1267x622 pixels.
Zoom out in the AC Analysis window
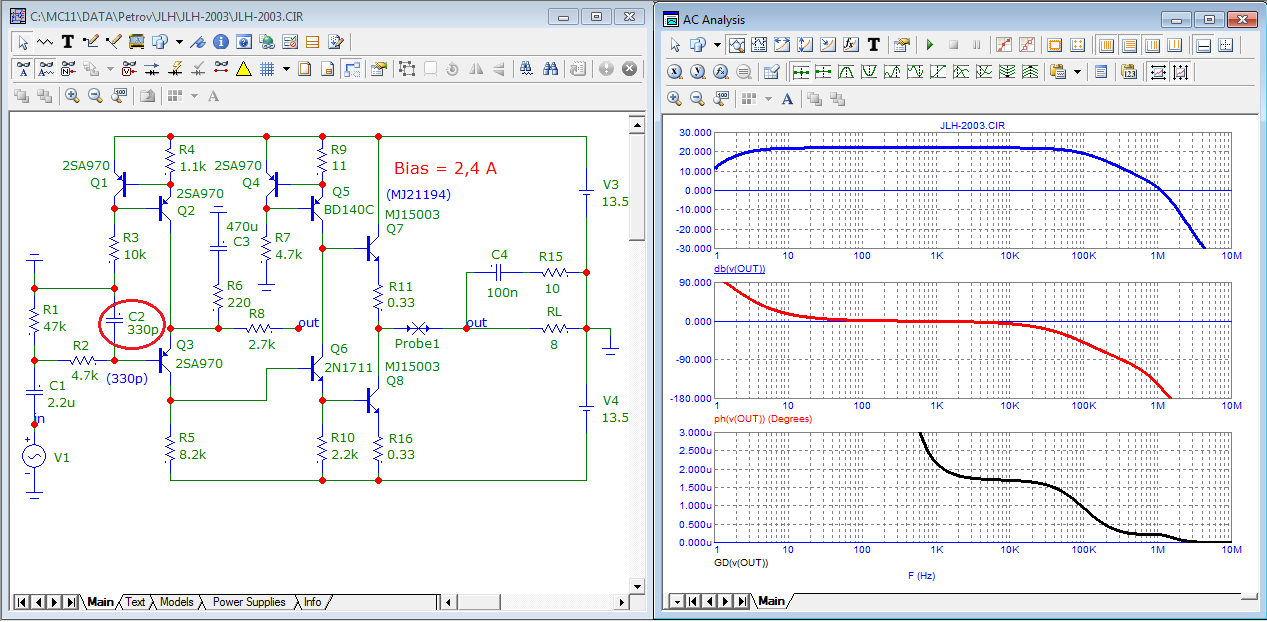[697, 98]
